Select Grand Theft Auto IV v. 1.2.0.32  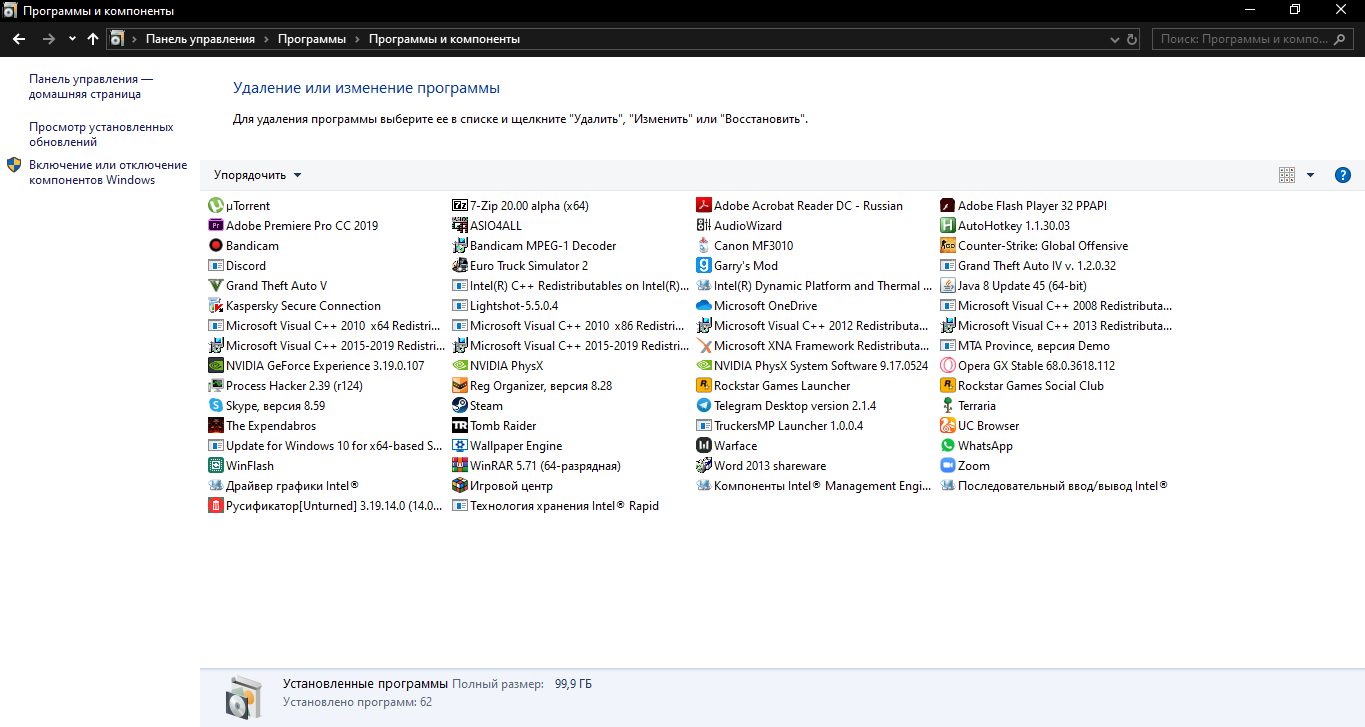(x=1028, y=266)
